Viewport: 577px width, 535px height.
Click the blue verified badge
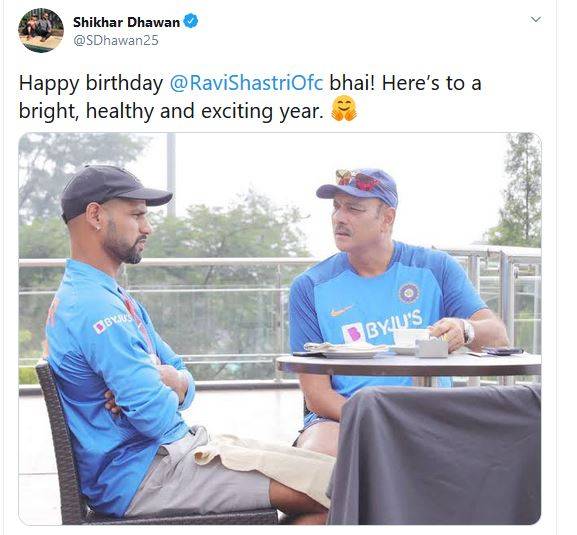click(191, 21)
